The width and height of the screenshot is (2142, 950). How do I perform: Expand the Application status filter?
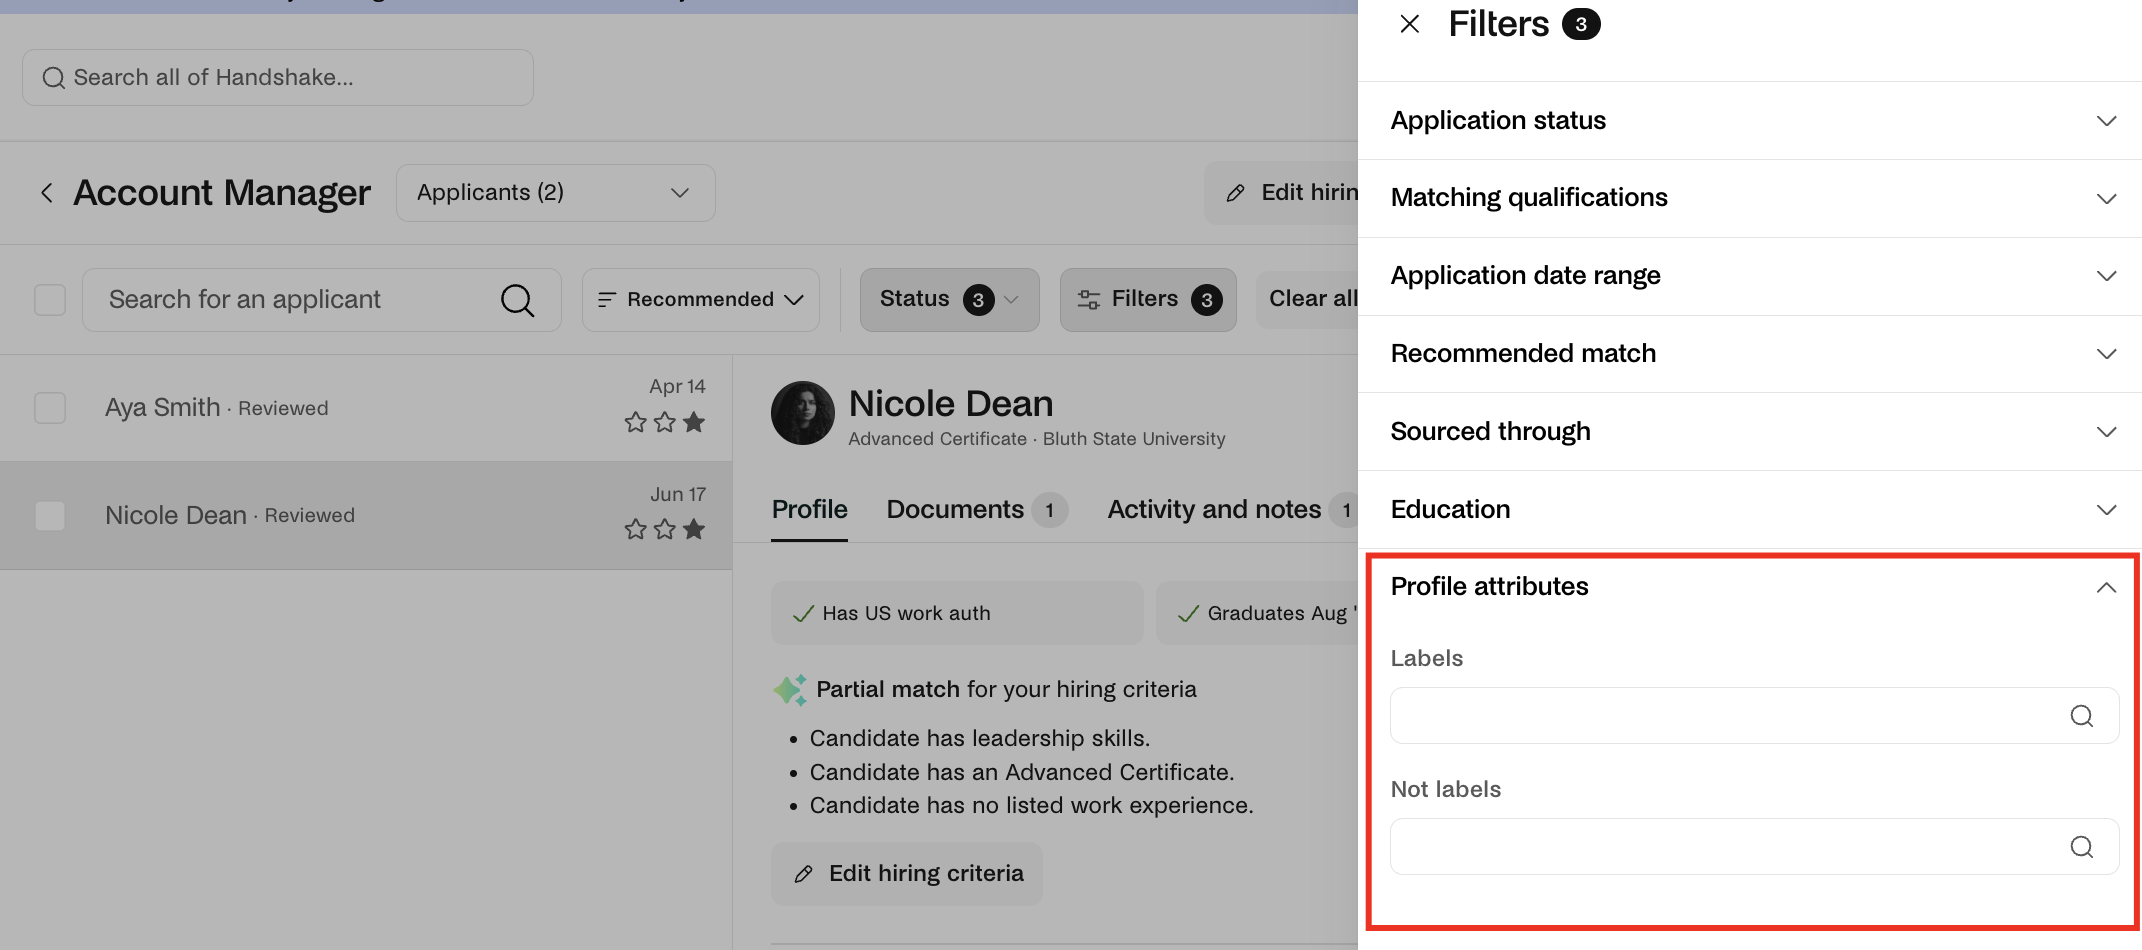[1750, 121]
